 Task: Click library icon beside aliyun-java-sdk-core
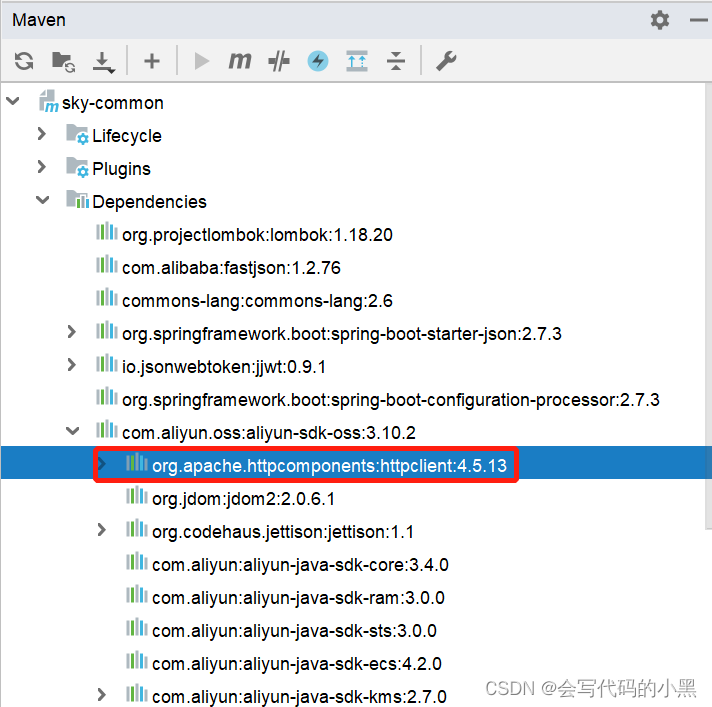pyautogui.click(x=137, y=562)
